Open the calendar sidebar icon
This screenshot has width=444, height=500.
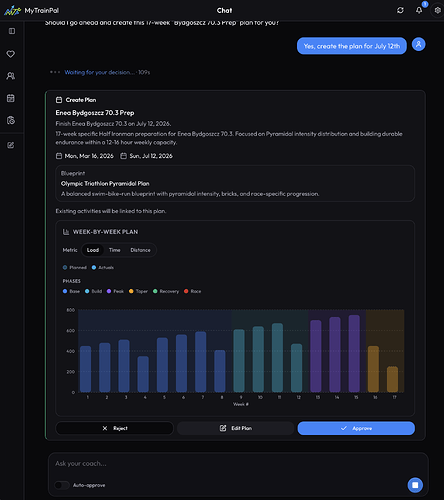pos(11,98)
